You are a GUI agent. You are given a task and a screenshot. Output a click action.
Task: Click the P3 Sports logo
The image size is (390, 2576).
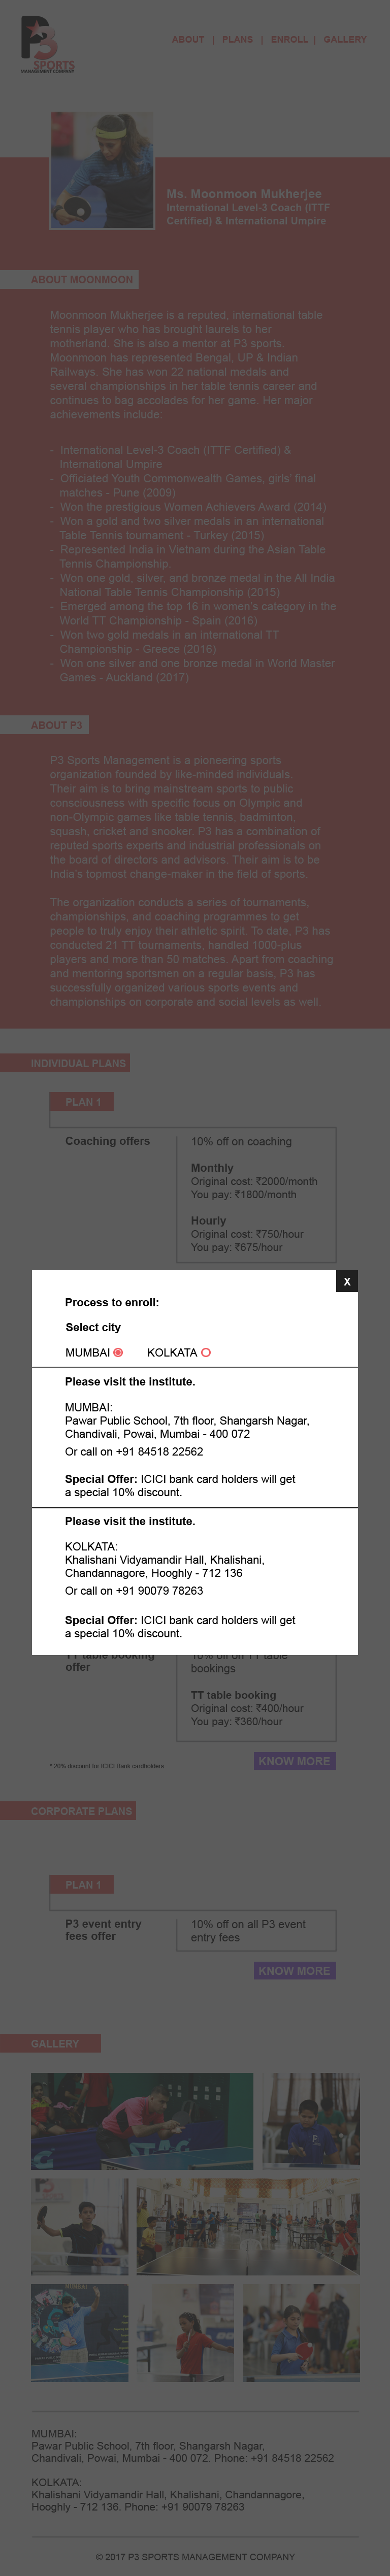[48, 45]
